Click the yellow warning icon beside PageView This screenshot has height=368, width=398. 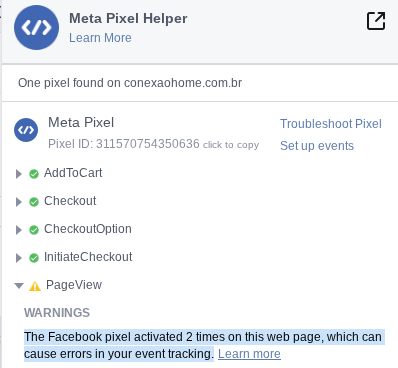click(x=35, y=286)
